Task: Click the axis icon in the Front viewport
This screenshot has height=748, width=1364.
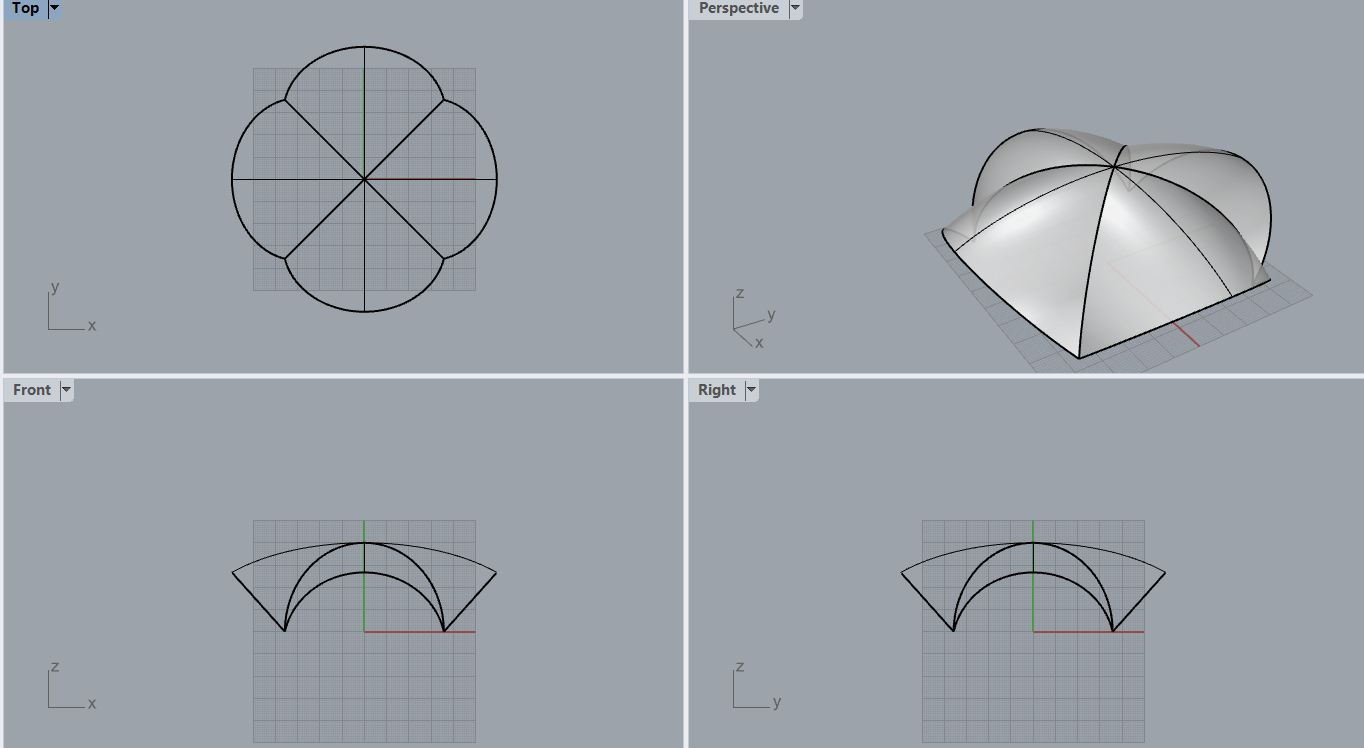Action: tap(70, 685)
